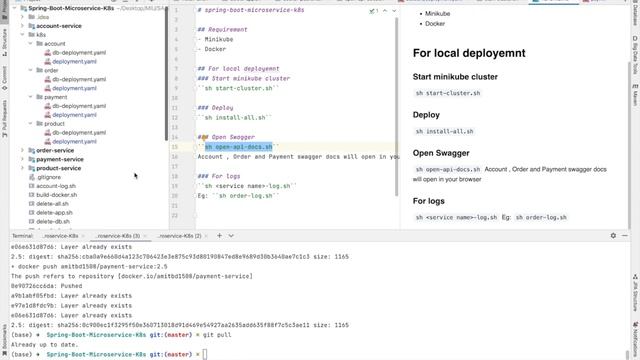Open deployment.yaml under account folder
The height and width of the screenshot is (360, 640).
click(x=74, y=62)
